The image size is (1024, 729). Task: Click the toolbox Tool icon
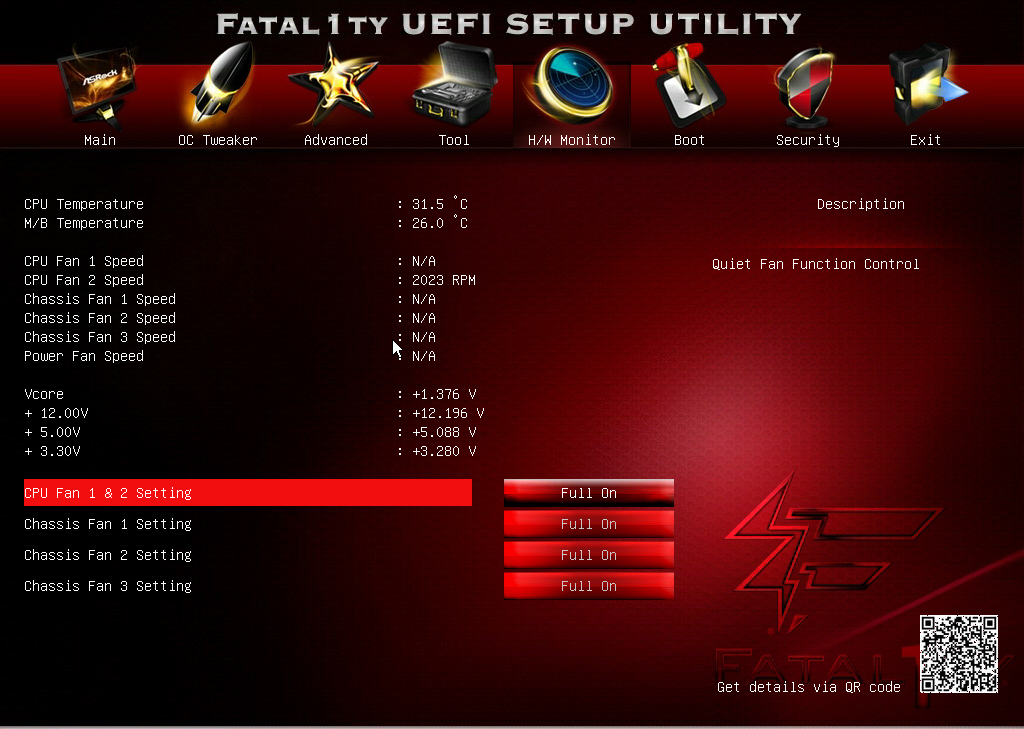[454, 85]
